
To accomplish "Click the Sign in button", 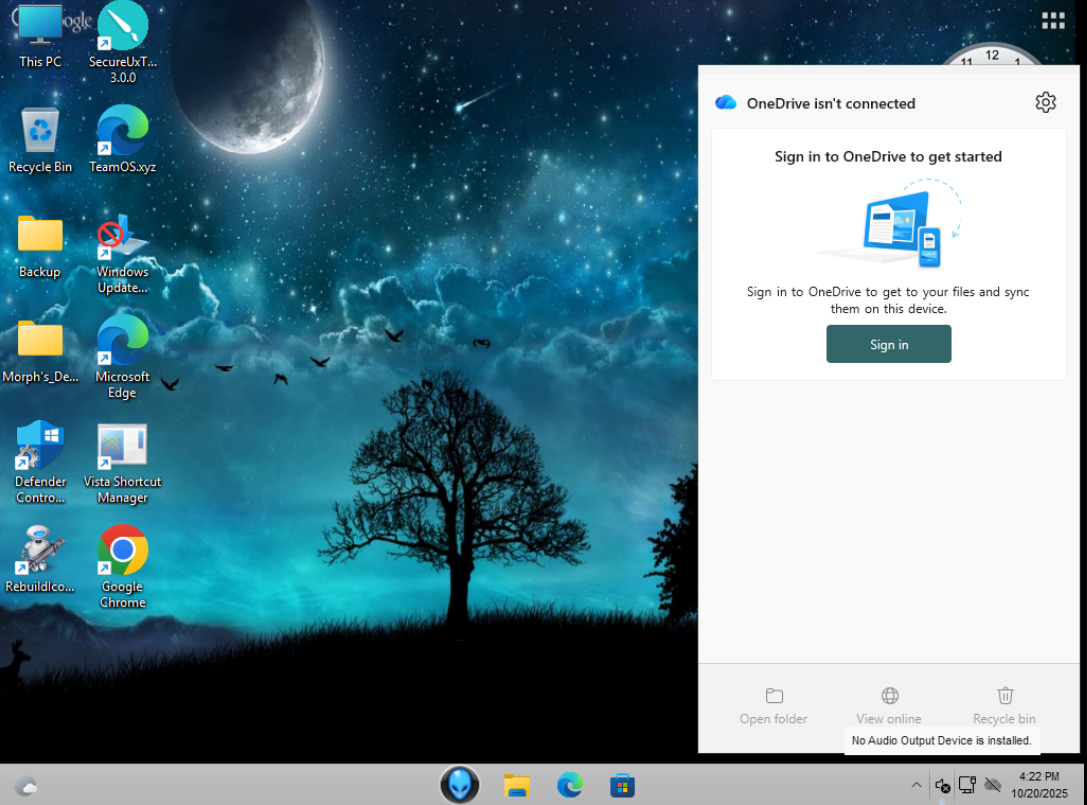I will tap(888, 344).
